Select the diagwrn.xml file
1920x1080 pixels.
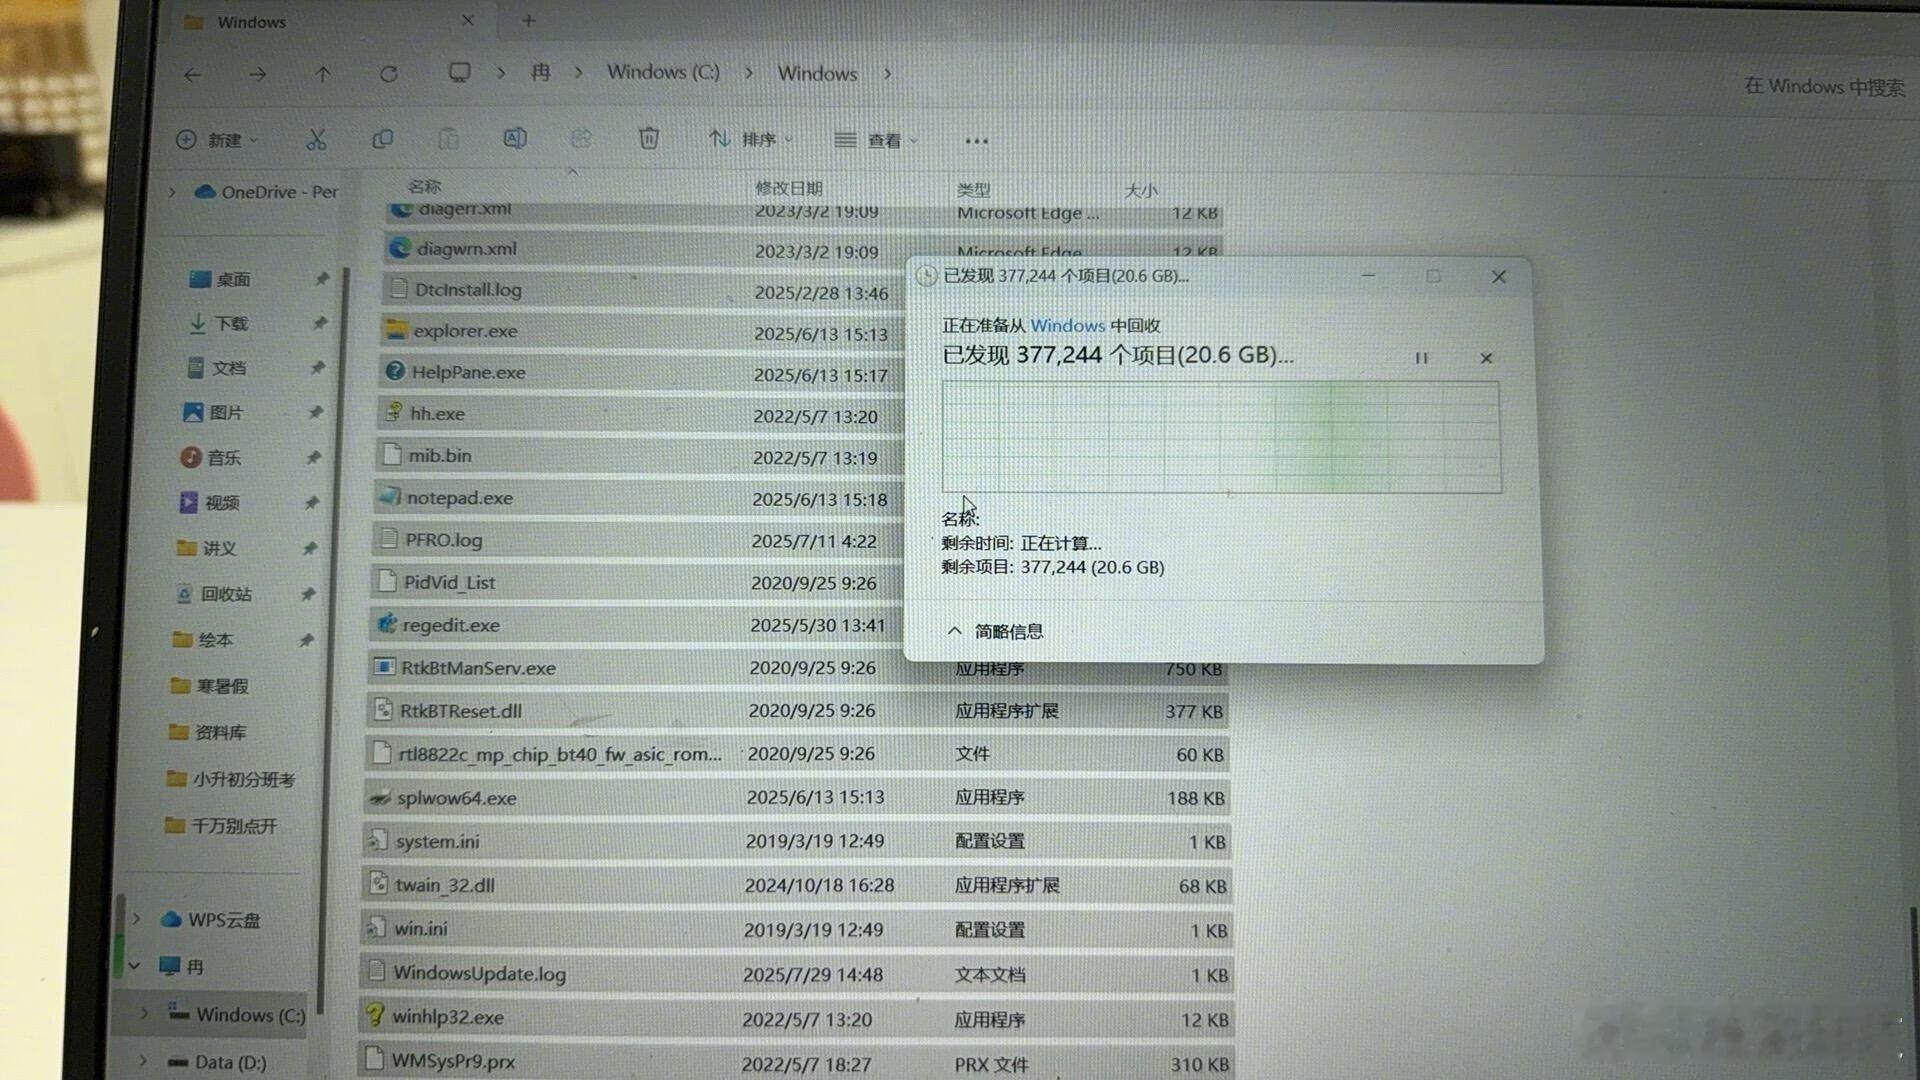[x=466, y=248]
